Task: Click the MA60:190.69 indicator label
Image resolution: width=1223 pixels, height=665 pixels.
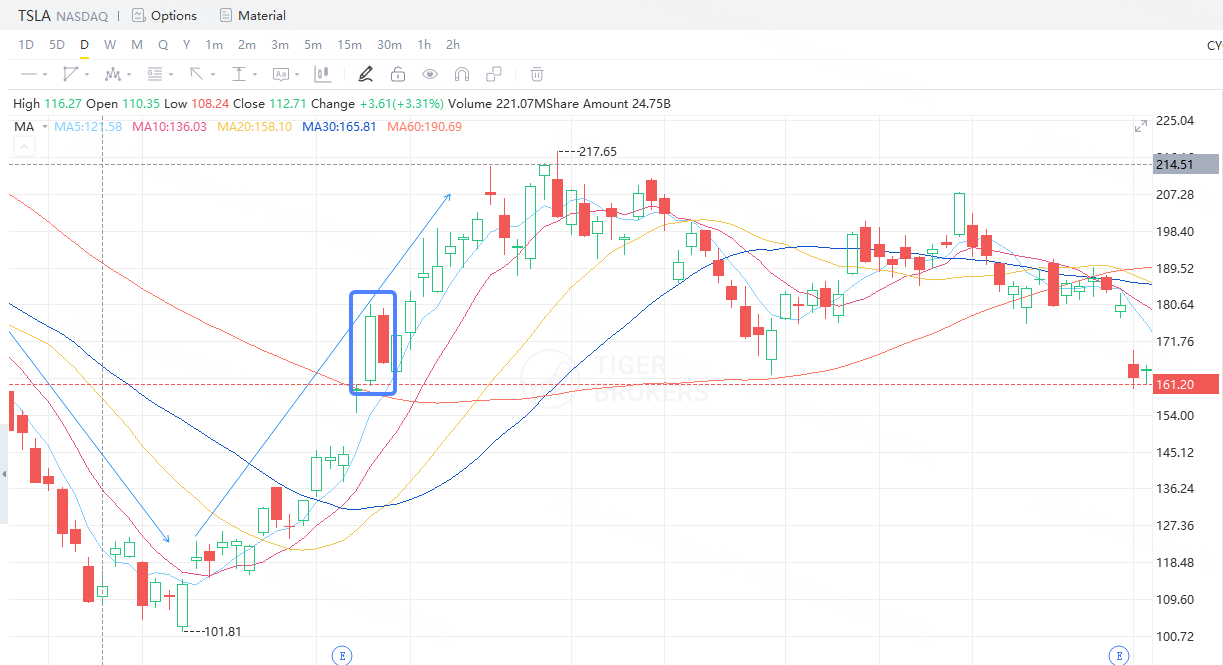Action: [425, 127]
